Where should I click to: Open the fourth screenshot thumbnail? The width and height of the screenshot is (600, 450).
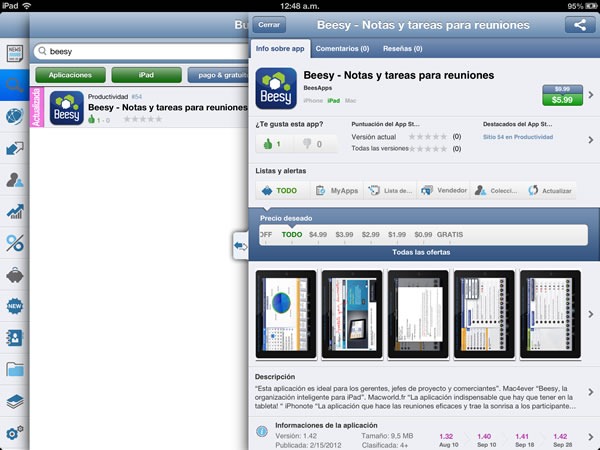[484, 314]
